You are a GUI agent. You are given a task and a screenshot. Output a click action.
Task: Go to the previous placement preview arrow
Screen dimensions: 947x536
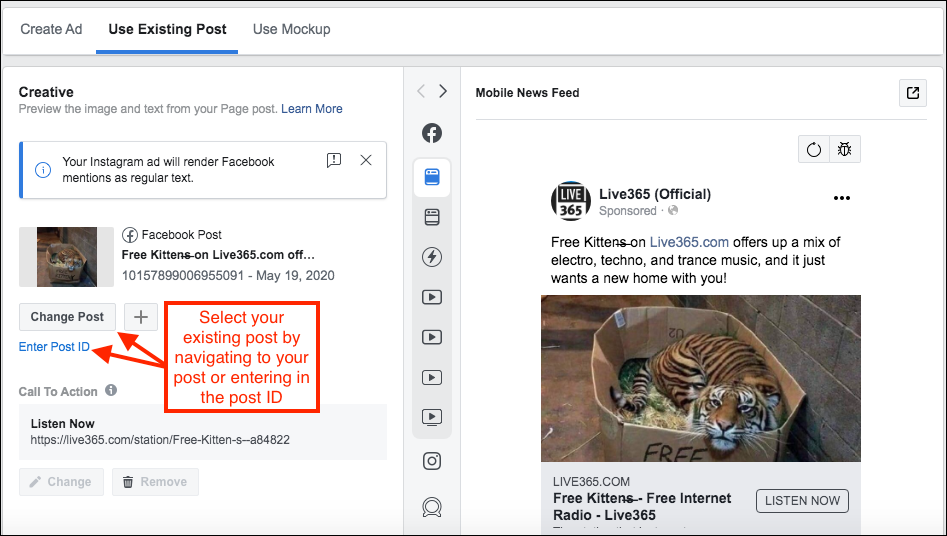421,91
